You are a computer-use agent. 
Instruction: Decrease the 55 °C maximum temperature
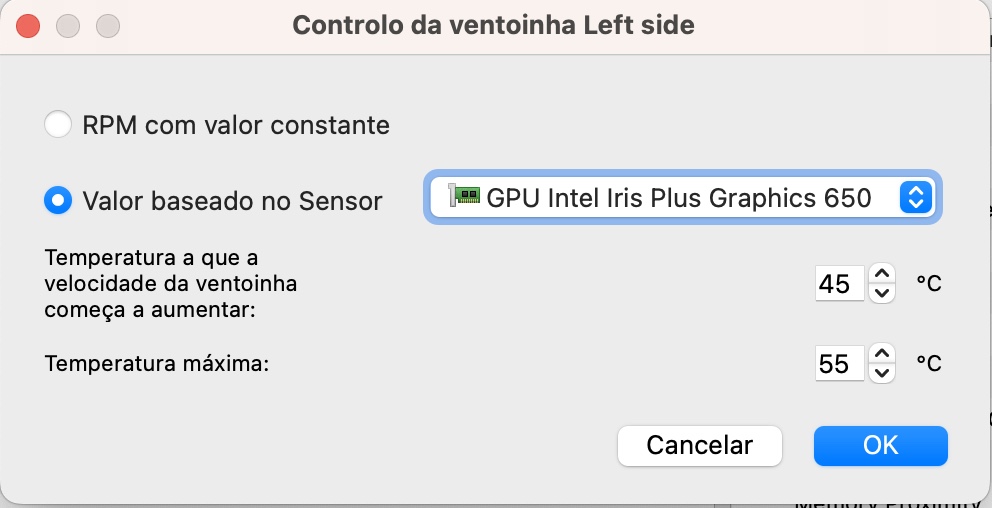click(x=881, y=373)
